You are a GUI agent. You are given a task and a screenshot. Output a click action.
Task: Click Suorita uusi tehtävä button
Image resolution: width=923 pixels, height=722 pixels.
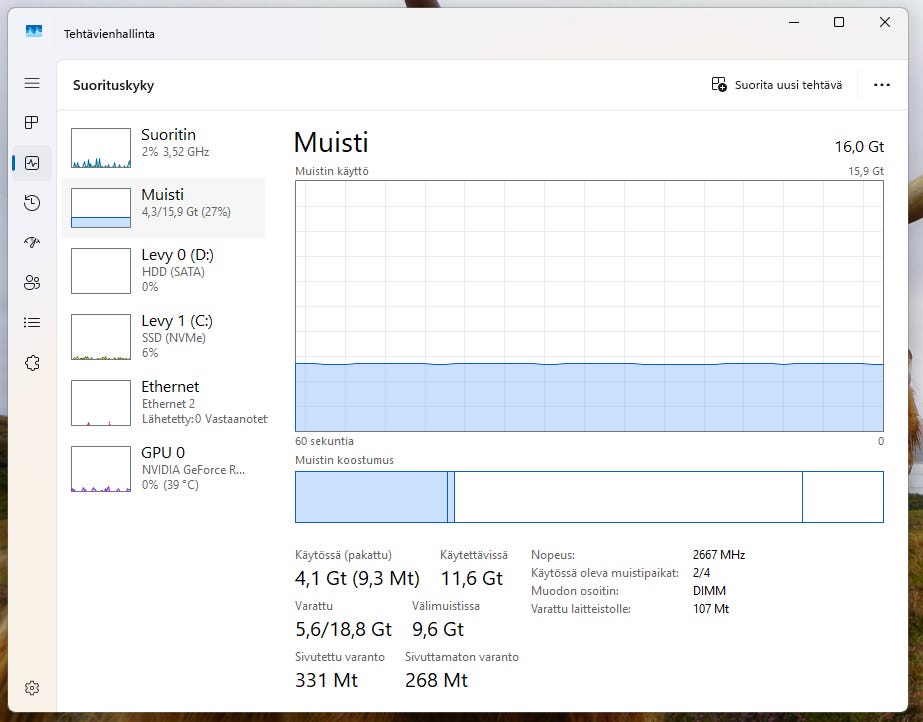click(777, 85)
